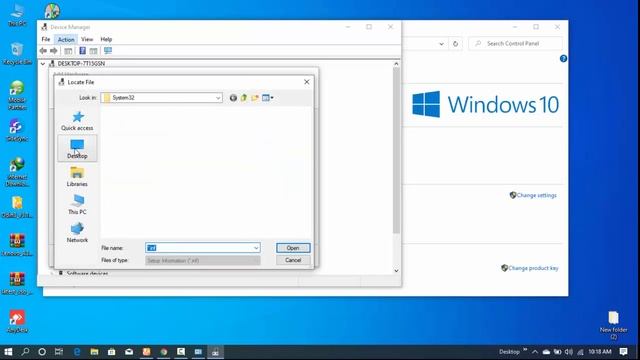The image size is (640, 360).
Task: Expand the File name dropdown arrow
Action: point(256,248)
